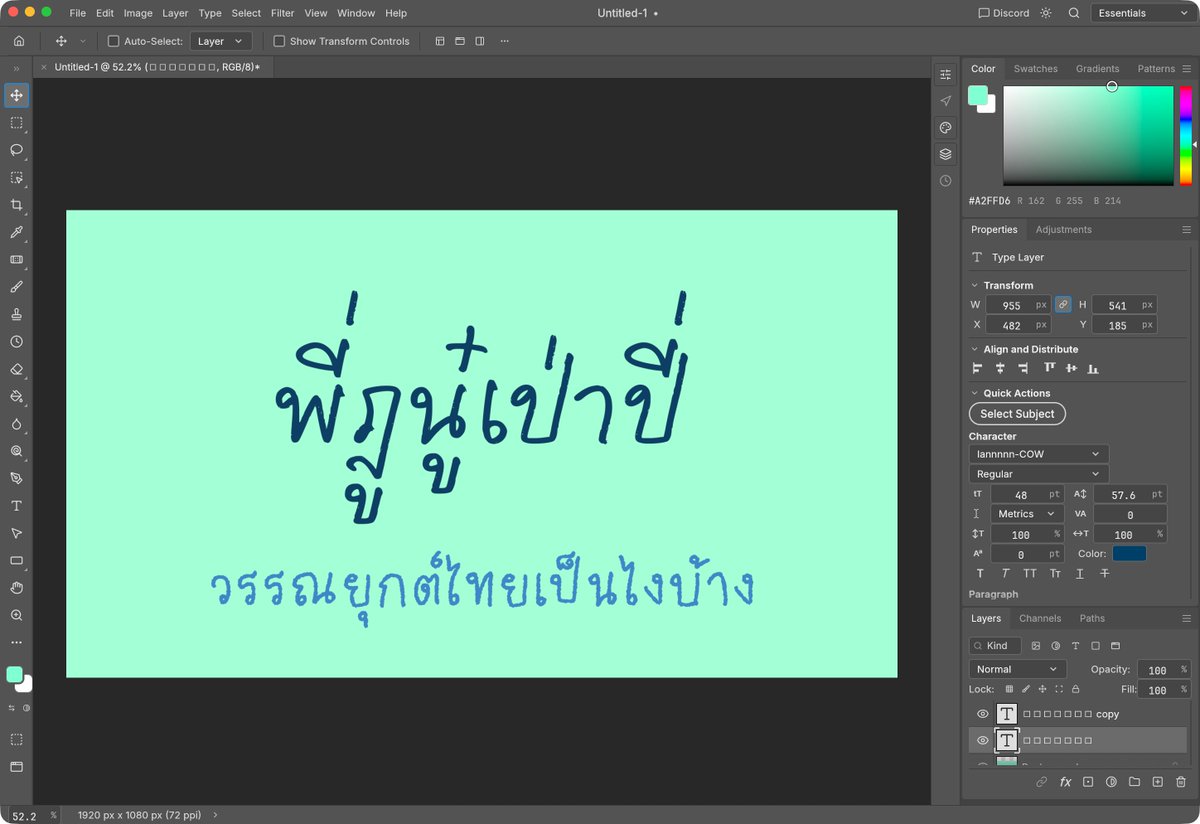Select the History Brush tool
The image size is (1200, 824).
point(16,342)
